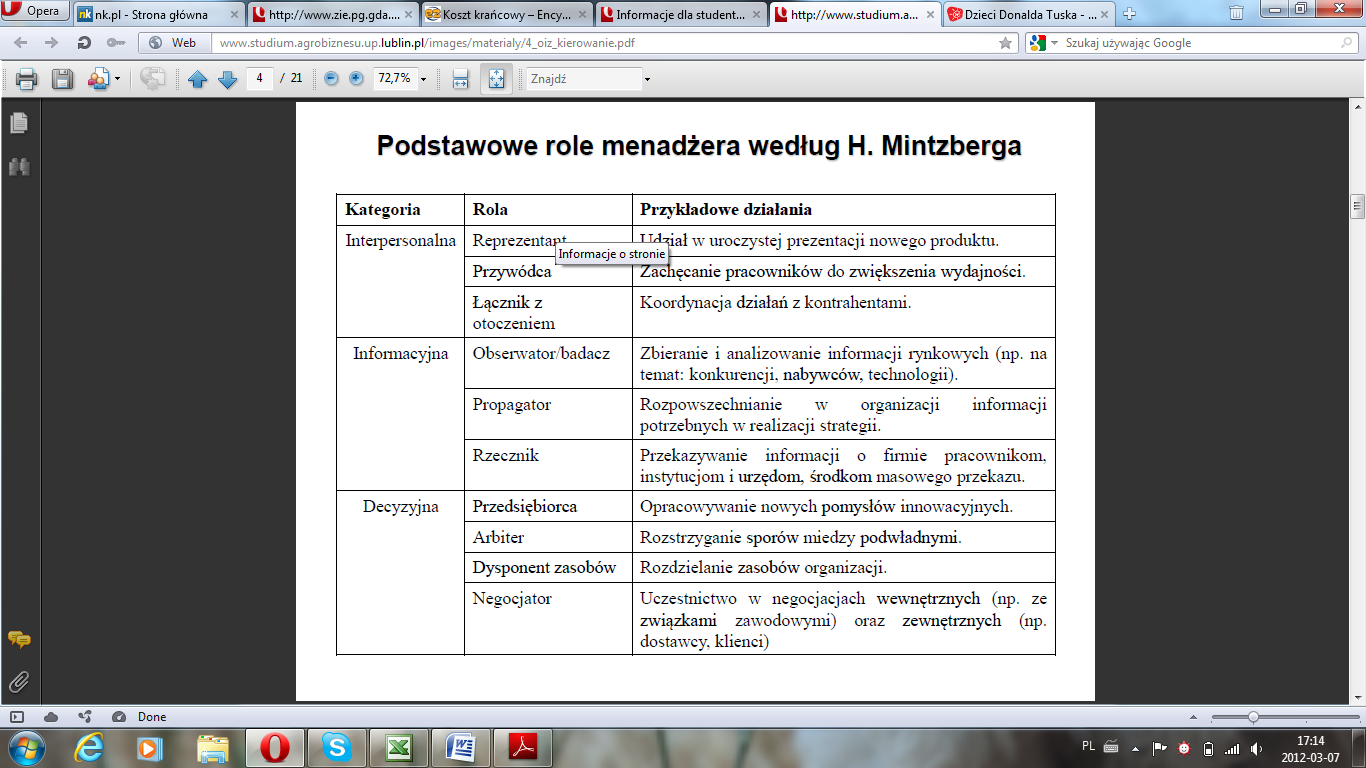Open the Opera main menu button

[35, 12]
